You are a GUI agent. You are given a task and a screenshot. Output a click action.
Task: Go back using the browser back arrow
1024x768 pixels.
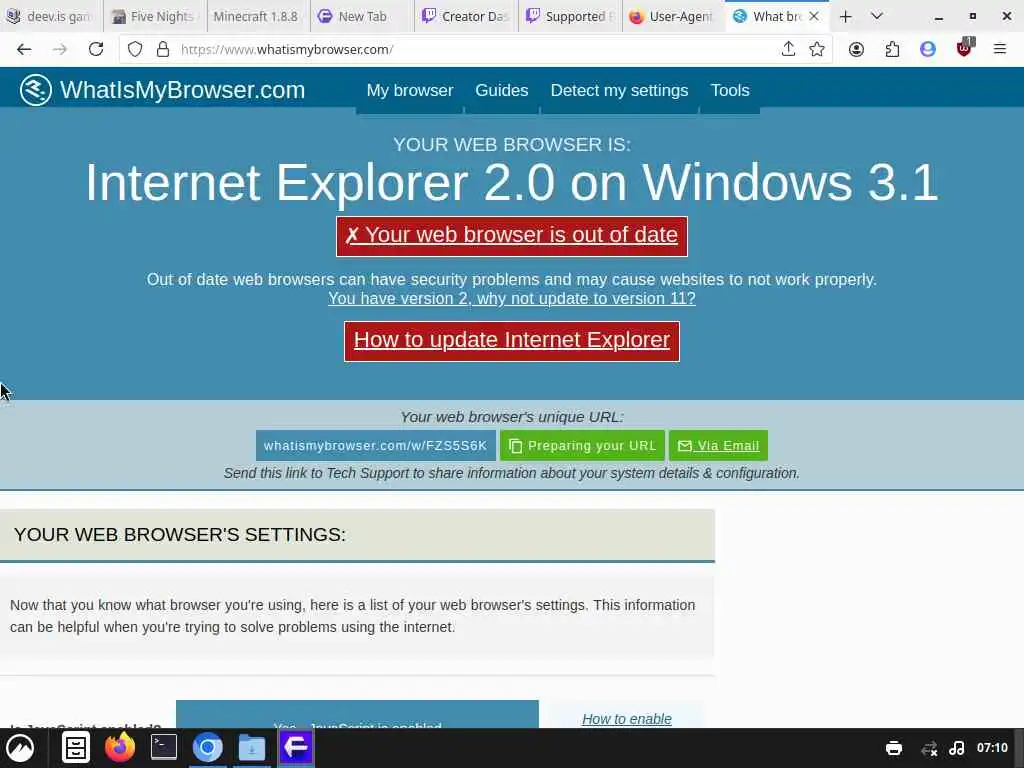point(24,50)
